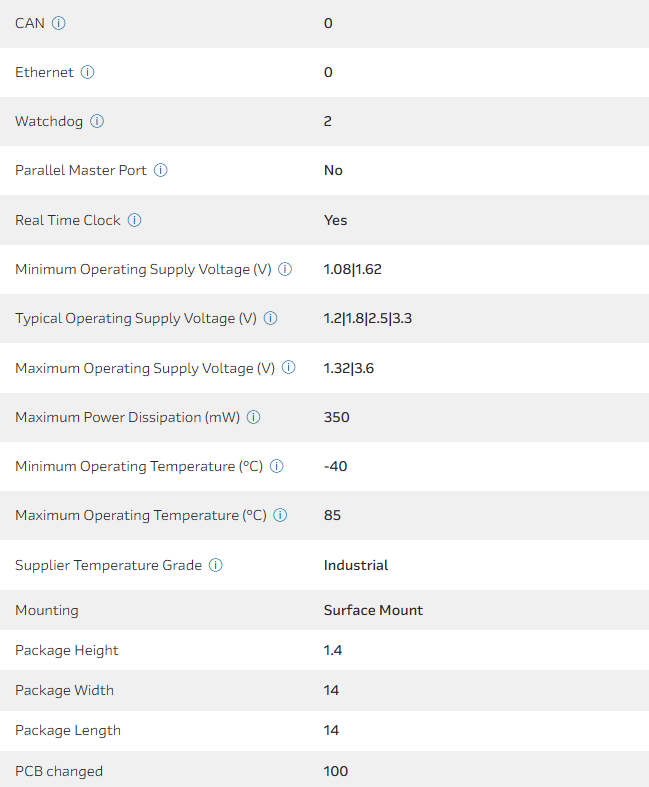This screenshot has height=787, width=649.
Task: Click the Real Time Clock Yes value
Action: [336, 220]
